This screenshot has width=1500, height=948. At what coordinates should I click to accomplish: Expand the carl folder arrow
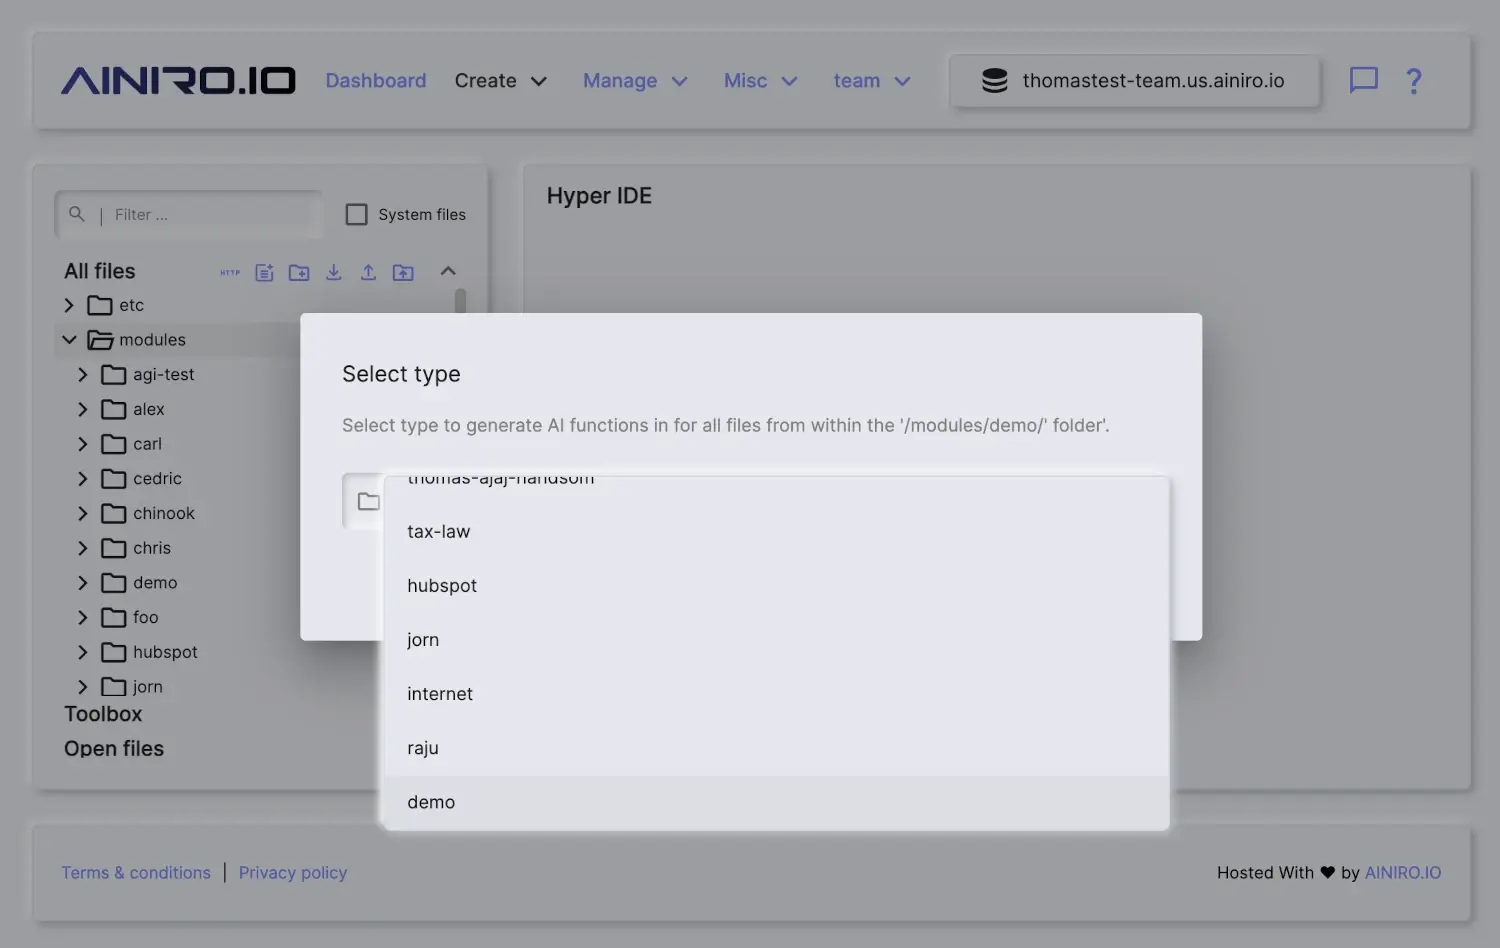[x=83, y=444]
